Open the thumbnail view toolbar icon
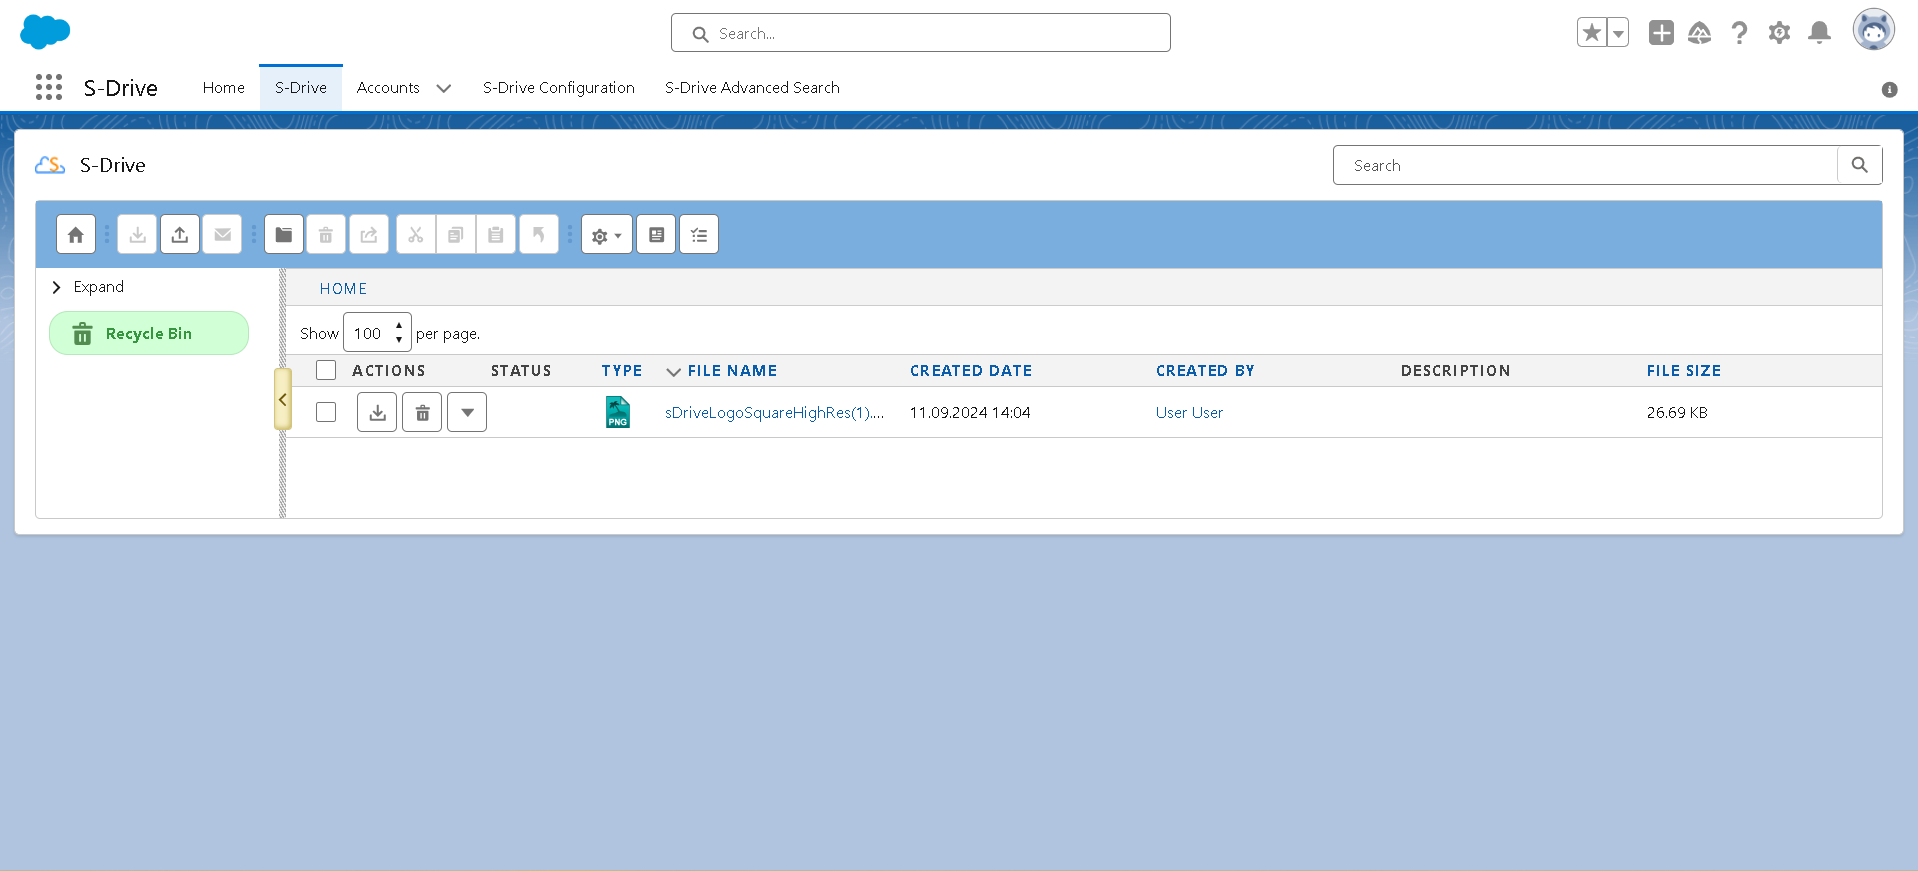Screen dimensions: 1918x871 pos(656,235)
